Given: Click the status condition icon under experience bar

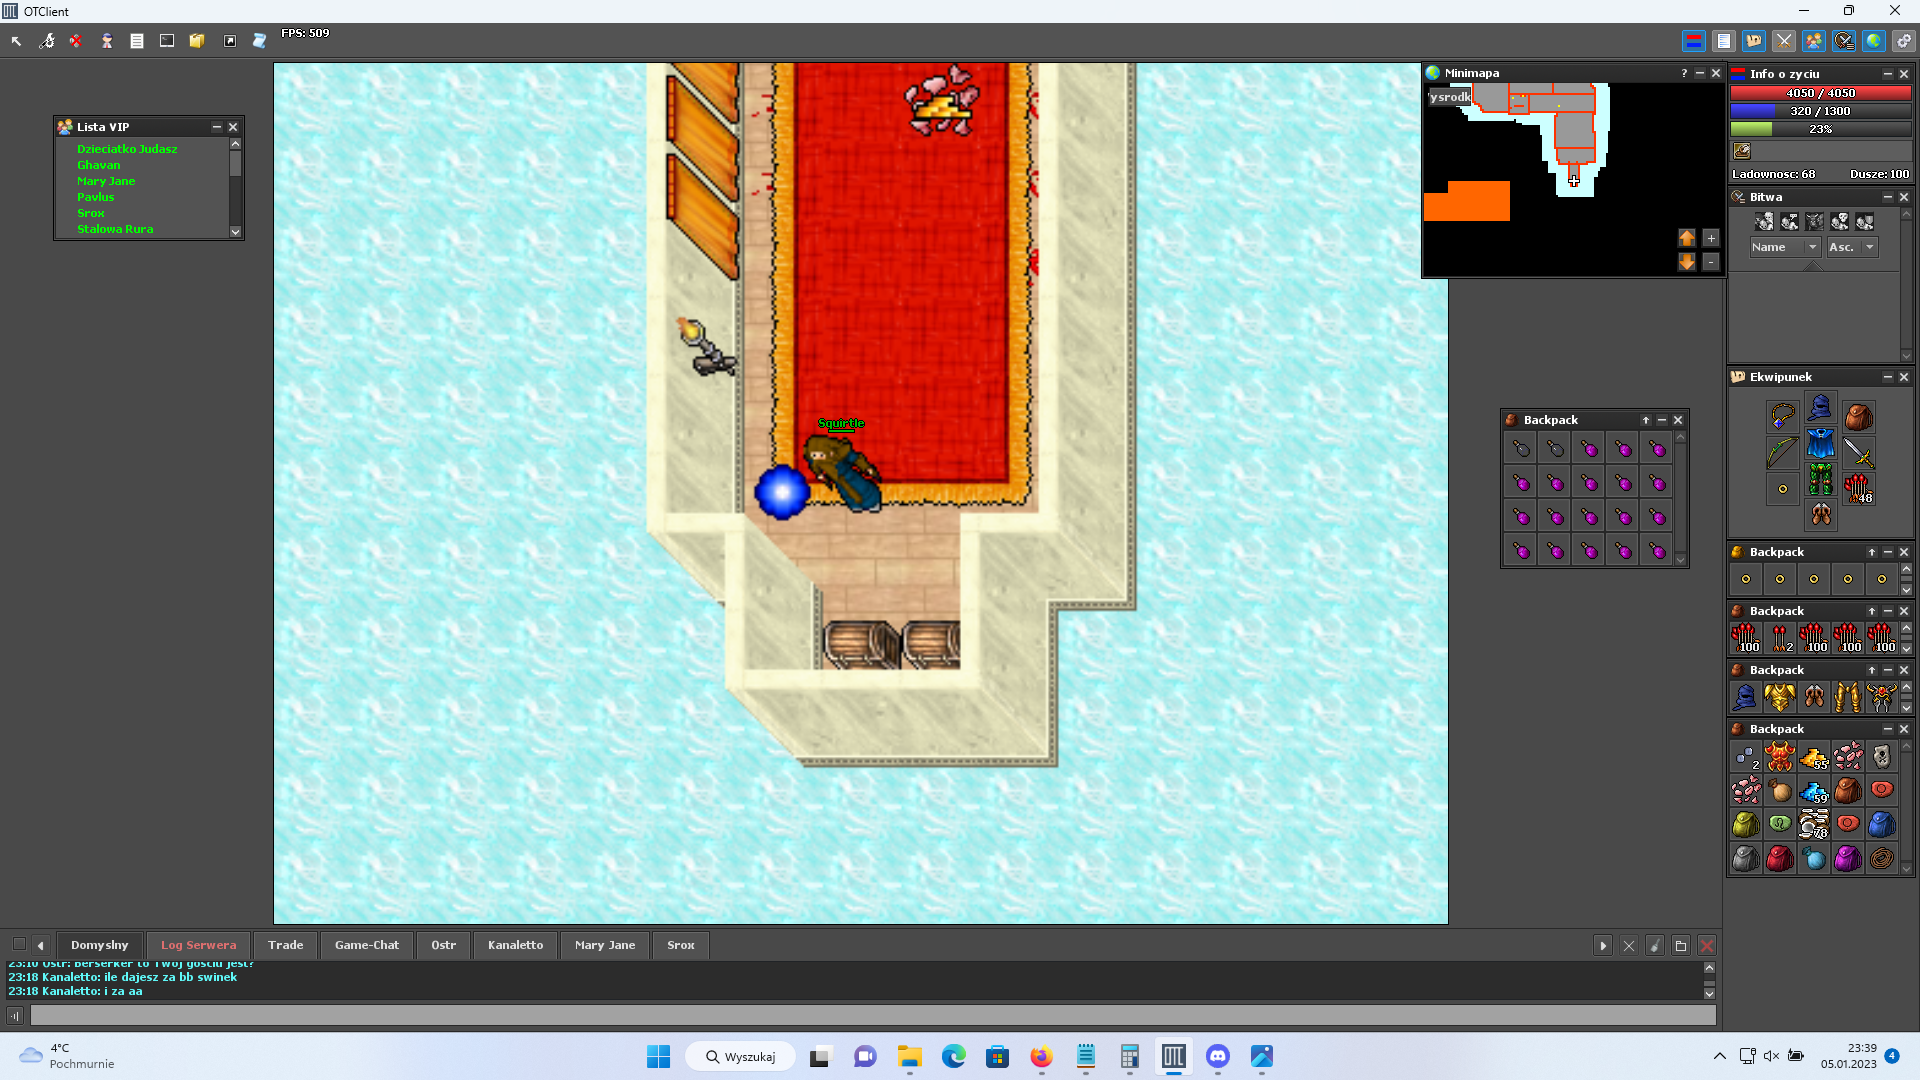Looking at the screenshot, I should [1742, 151].
